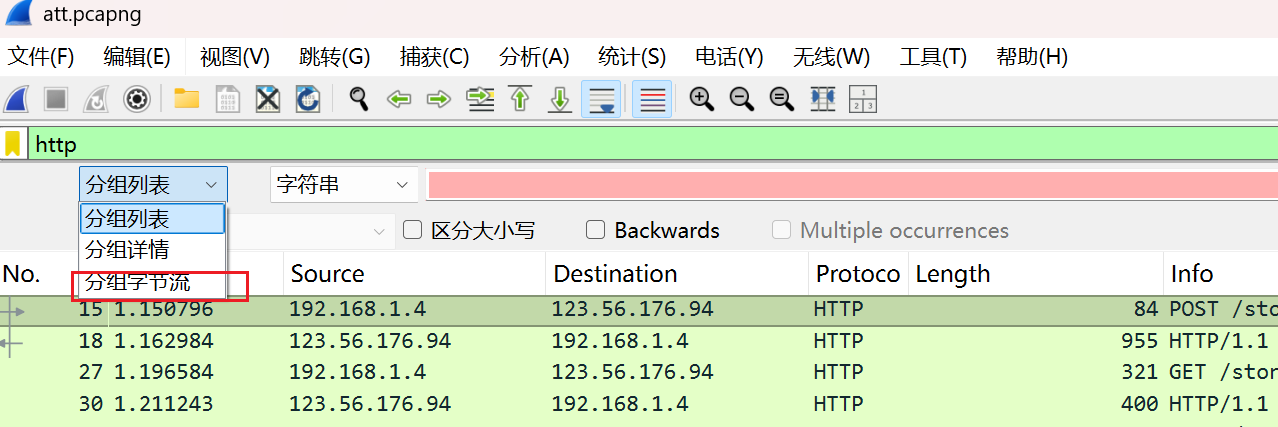Select packet 27 GET row
Viewport: 1278px width, 427px height.
click(639, 373)
